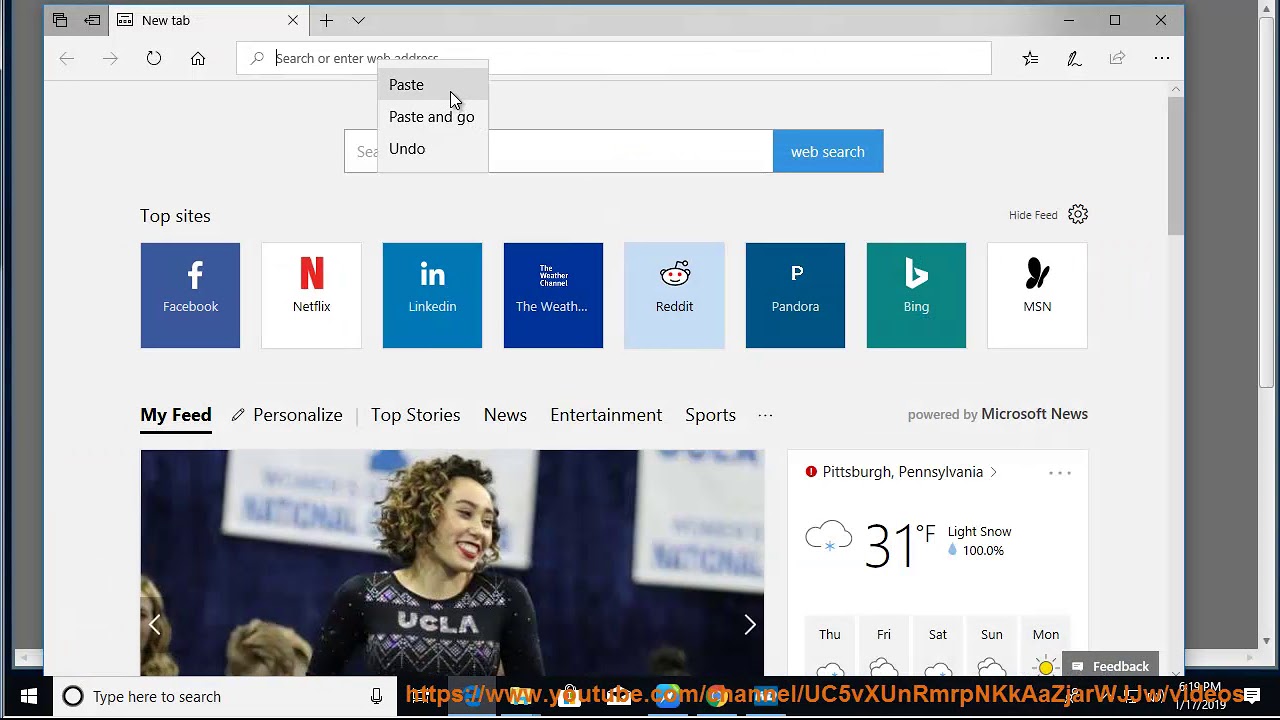Switch to the Top Stories tab

click(x=416, y=415)
